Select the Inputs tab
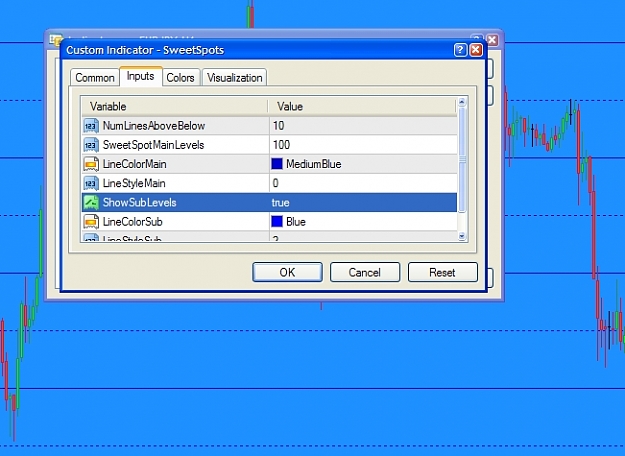This screenshot has height=456, width=625. click(x=140, y=76)
